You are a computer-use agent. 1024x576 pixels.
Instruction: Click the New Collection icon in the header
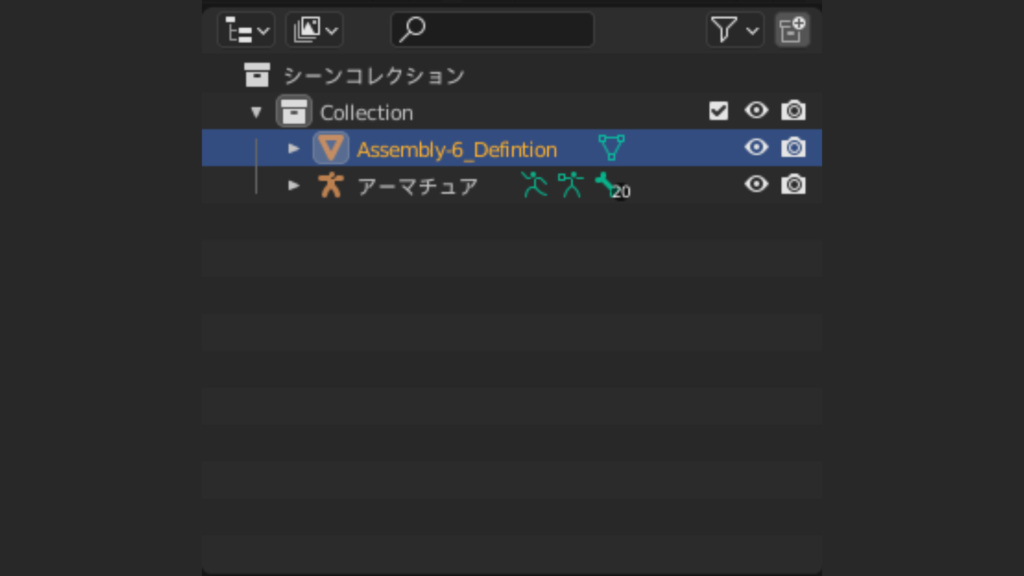pos(792,30)
